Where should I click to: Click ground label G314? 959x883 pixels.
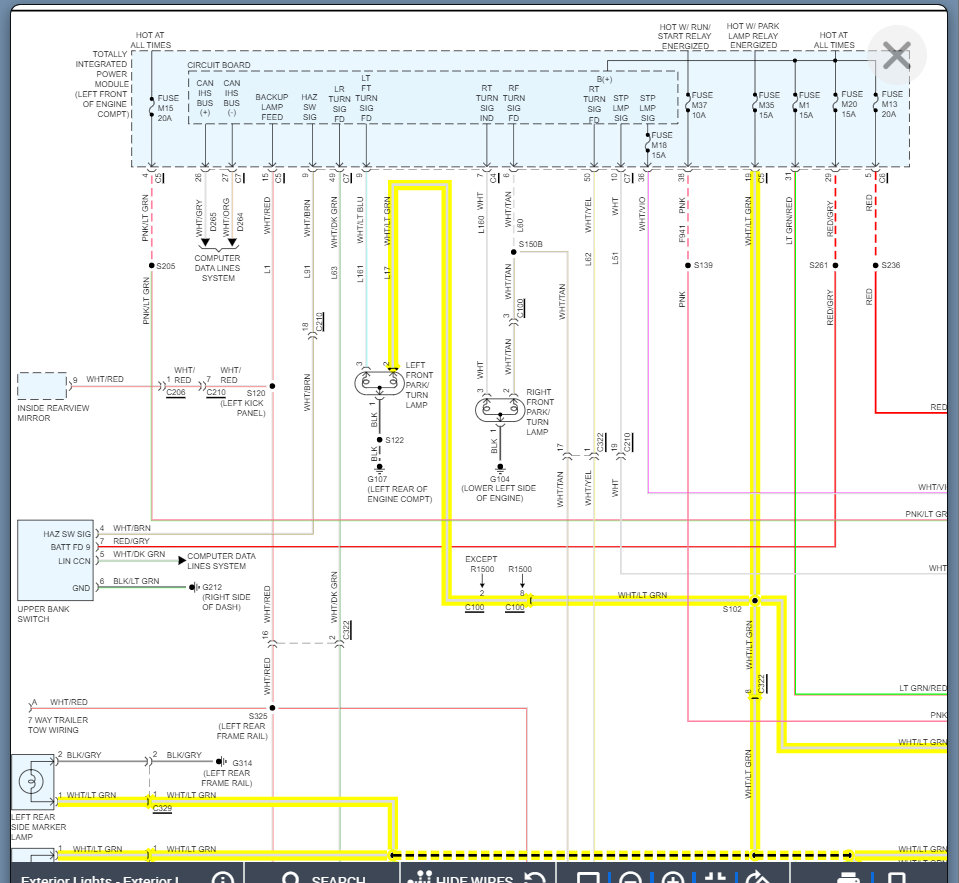242,763
